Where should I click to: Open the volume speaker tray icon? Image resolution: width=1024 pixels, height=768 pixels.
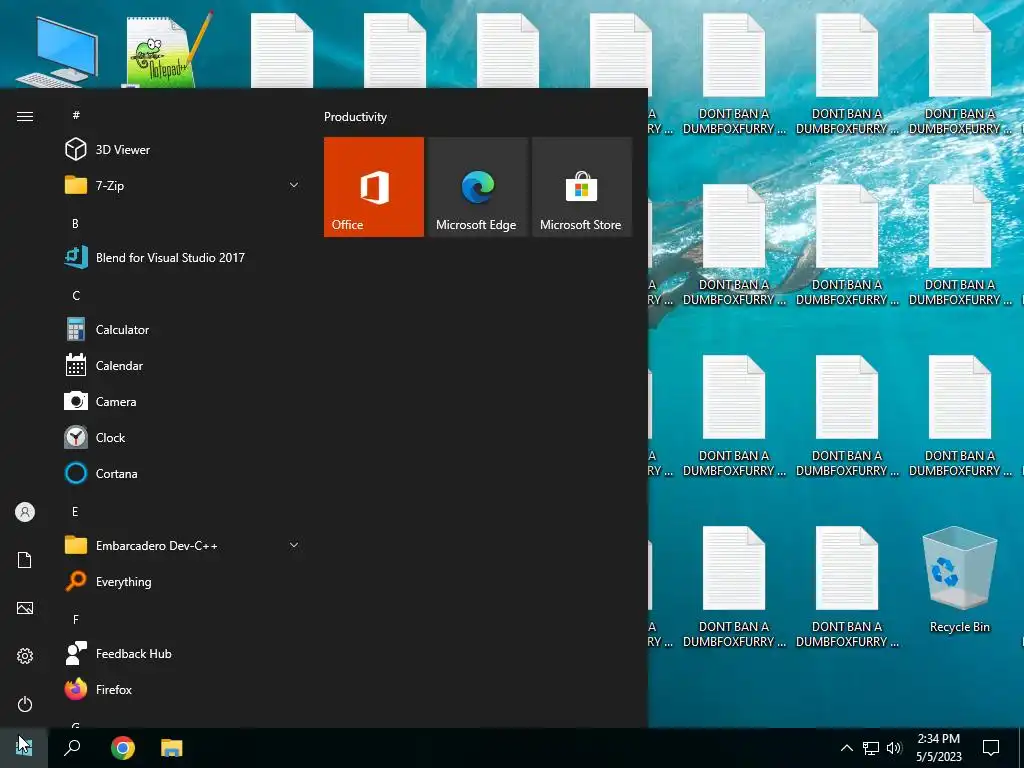[x=894, y=748]
